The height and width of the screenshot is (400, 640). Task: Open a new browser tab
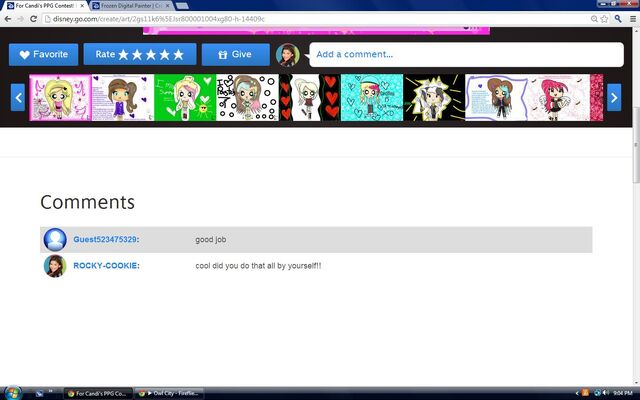click(x=182, y=6)
